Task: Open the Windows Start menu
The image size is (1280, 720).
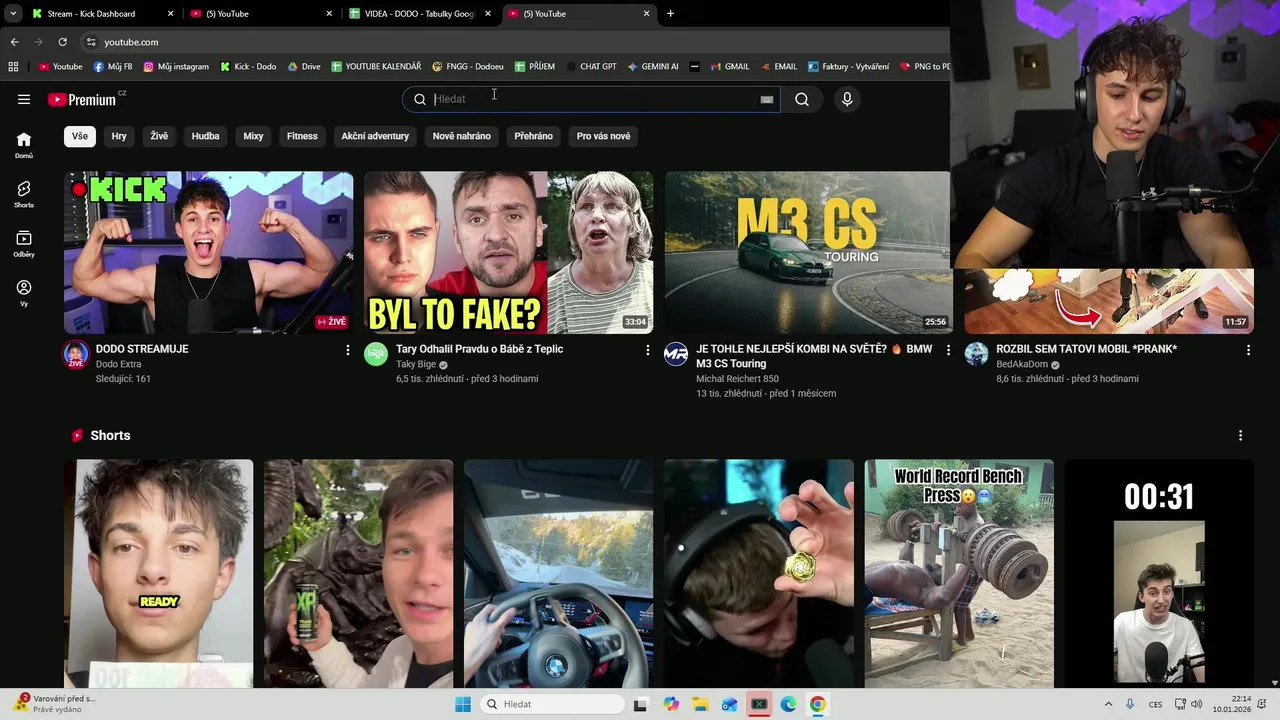Action: [463, 704]
